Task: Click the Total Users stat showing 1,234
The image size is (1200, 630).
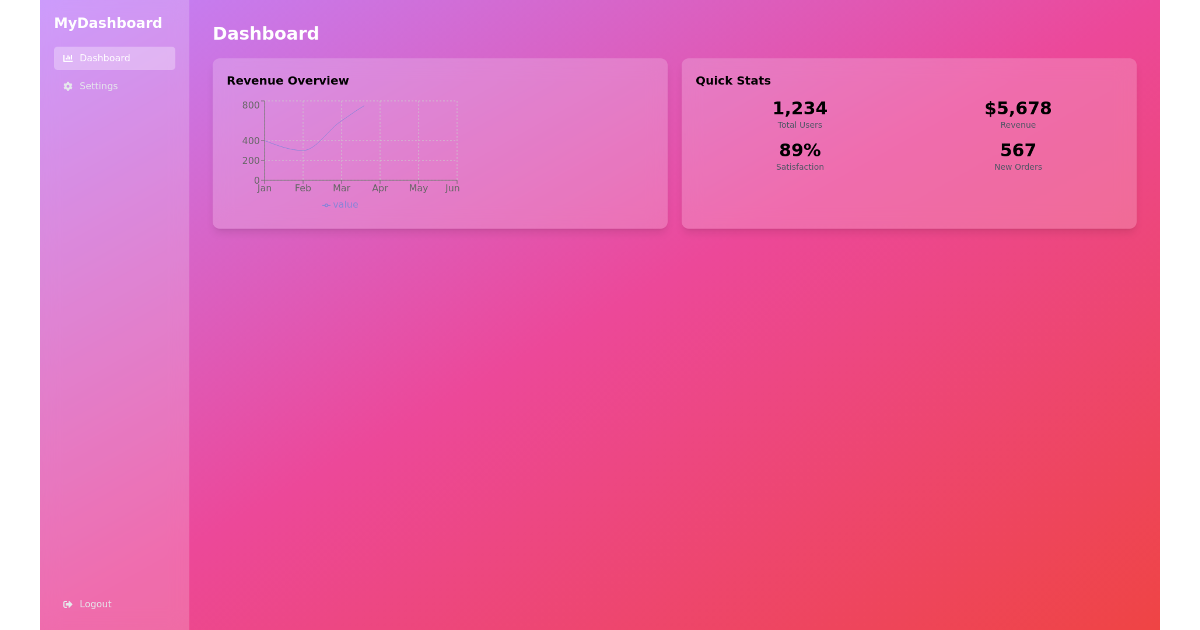Action: pos(799,108)
